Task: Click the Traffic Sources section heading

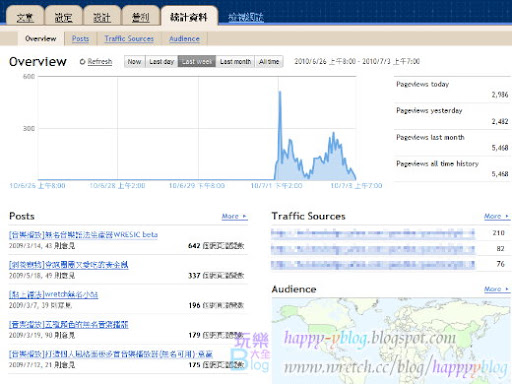Action: pyautogui.click(x=308, y=216)
